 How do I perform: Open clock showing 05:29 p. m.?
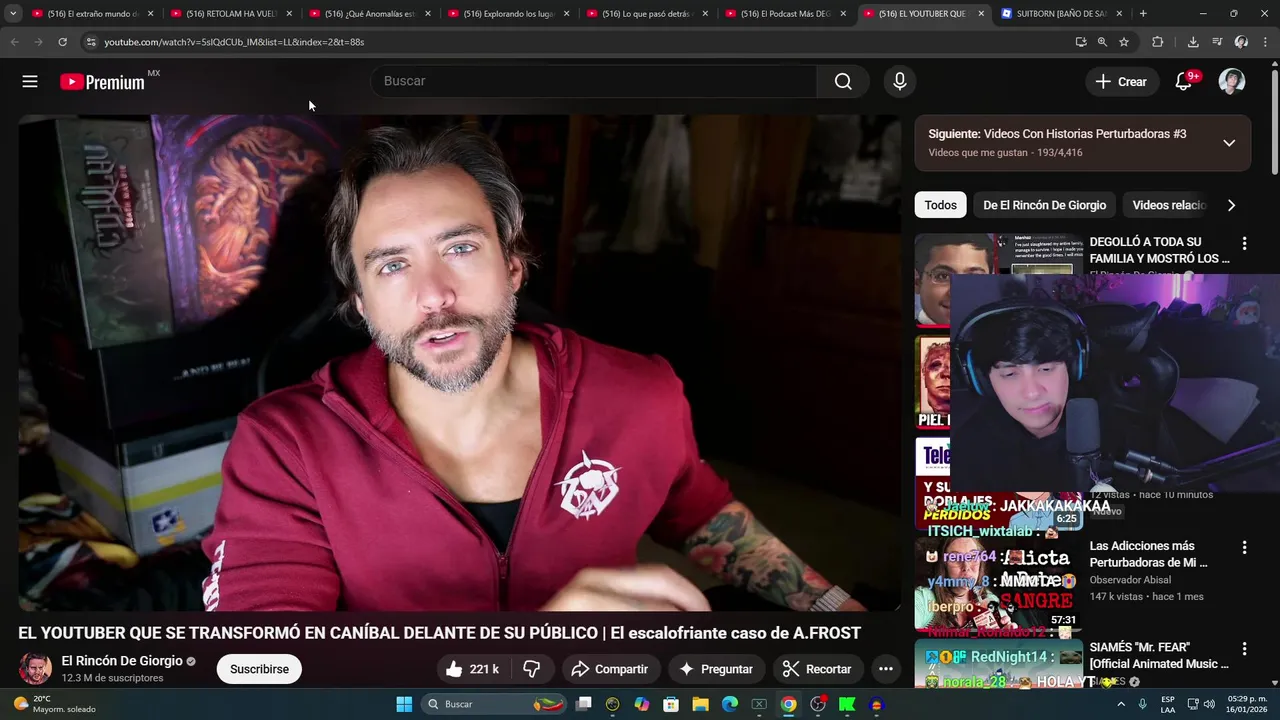[1245, 704]
